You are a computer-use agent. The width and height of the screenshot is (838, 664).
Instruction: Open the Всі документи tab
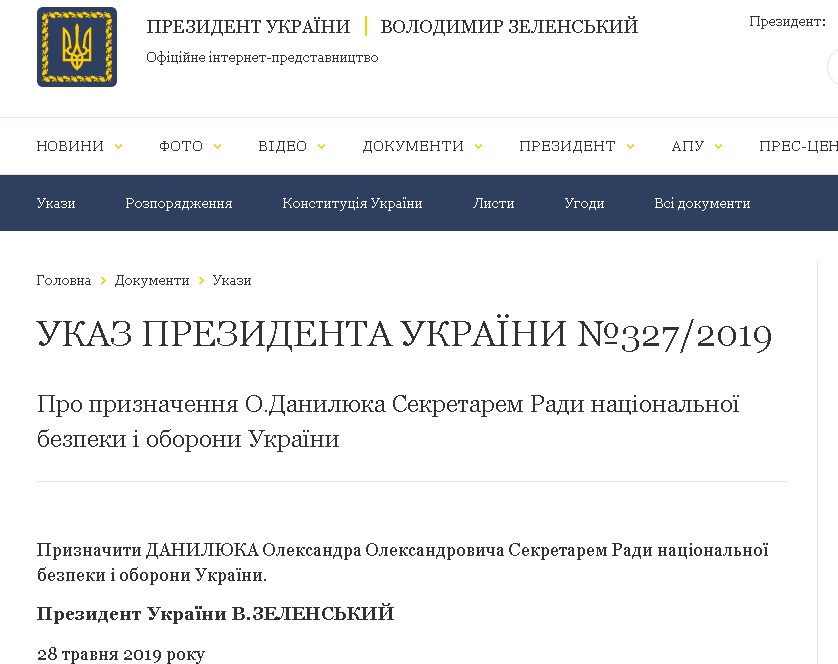tap(702, 203)
